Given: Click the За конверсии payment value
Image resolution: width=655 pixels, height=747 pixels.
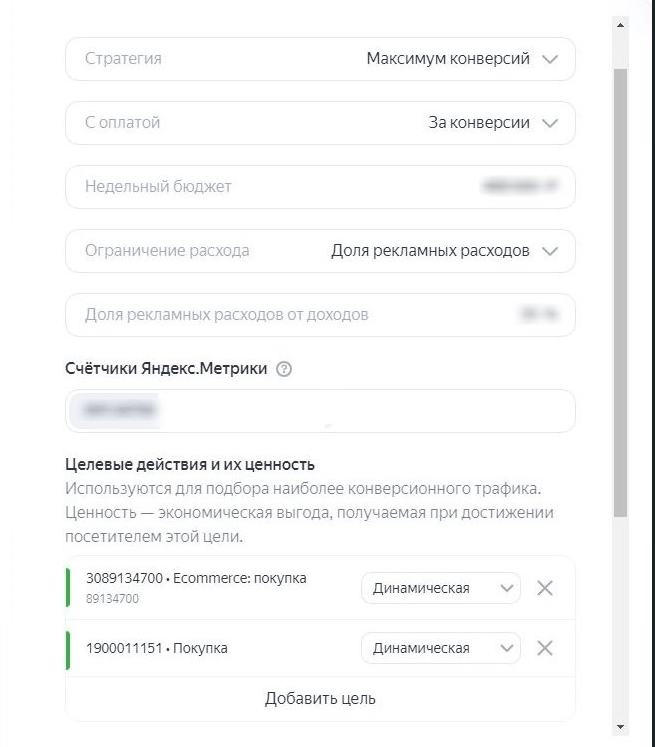Looking at the screenshot, I should (479, 123).
